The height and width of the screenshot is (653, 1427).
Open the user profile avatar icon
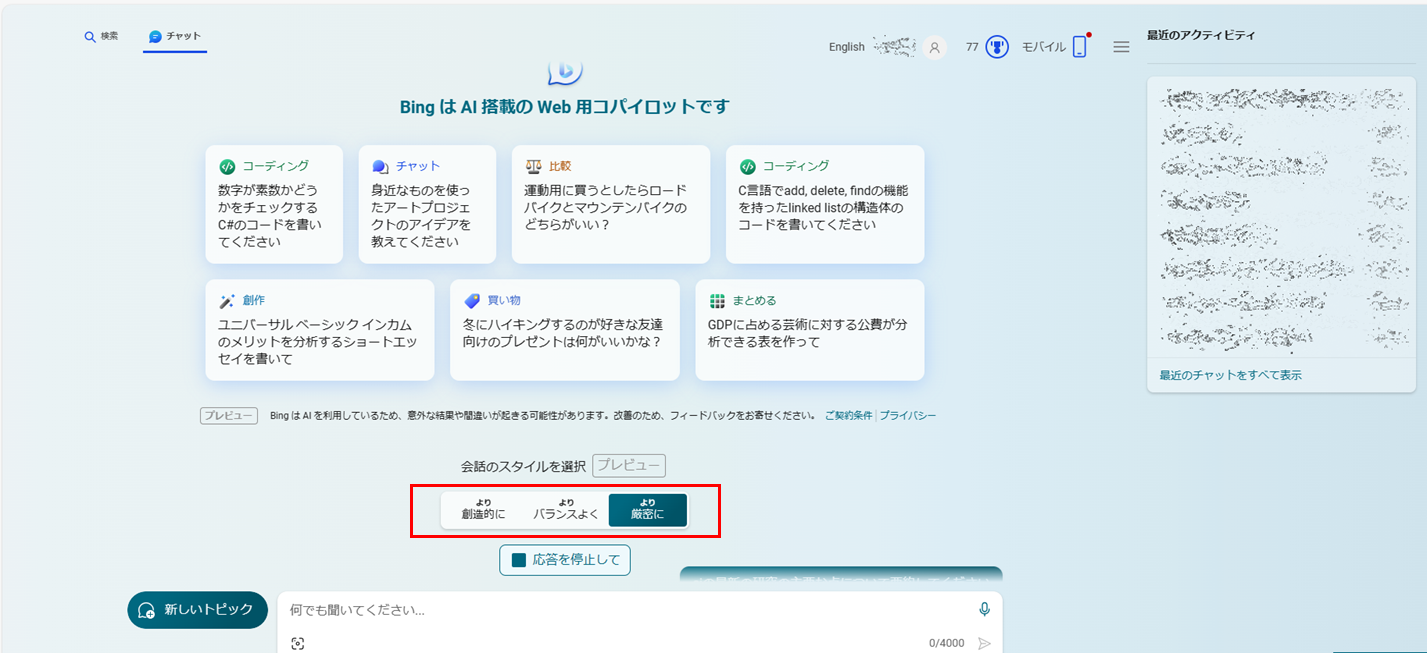point(934,47)
